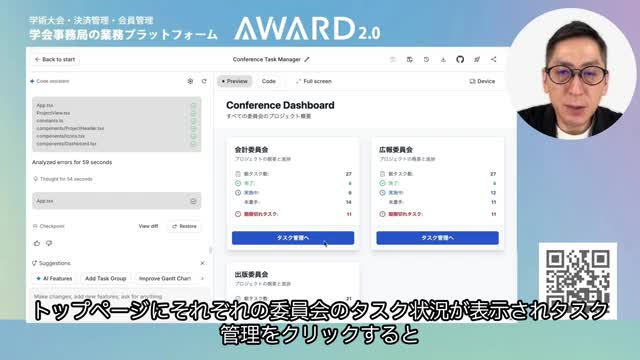Edit the Conference Task Manager title pencil
The width and height of the screenshot is (640, 360).
(x=307, y=60)
